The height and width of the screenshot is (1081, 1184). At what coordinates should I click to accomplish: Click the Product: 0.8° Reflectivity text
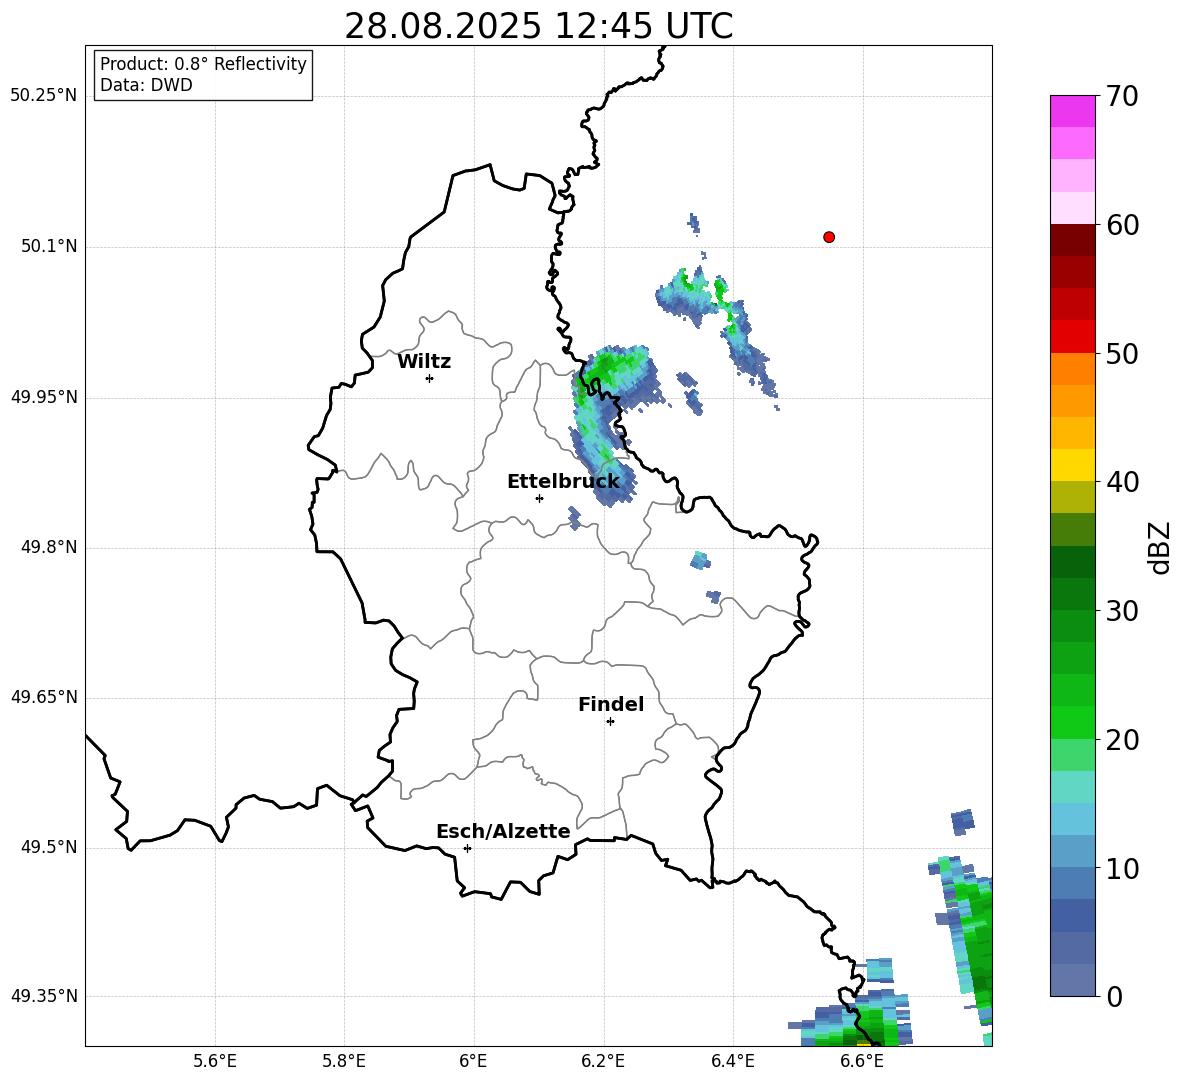[x=203, y=64]
